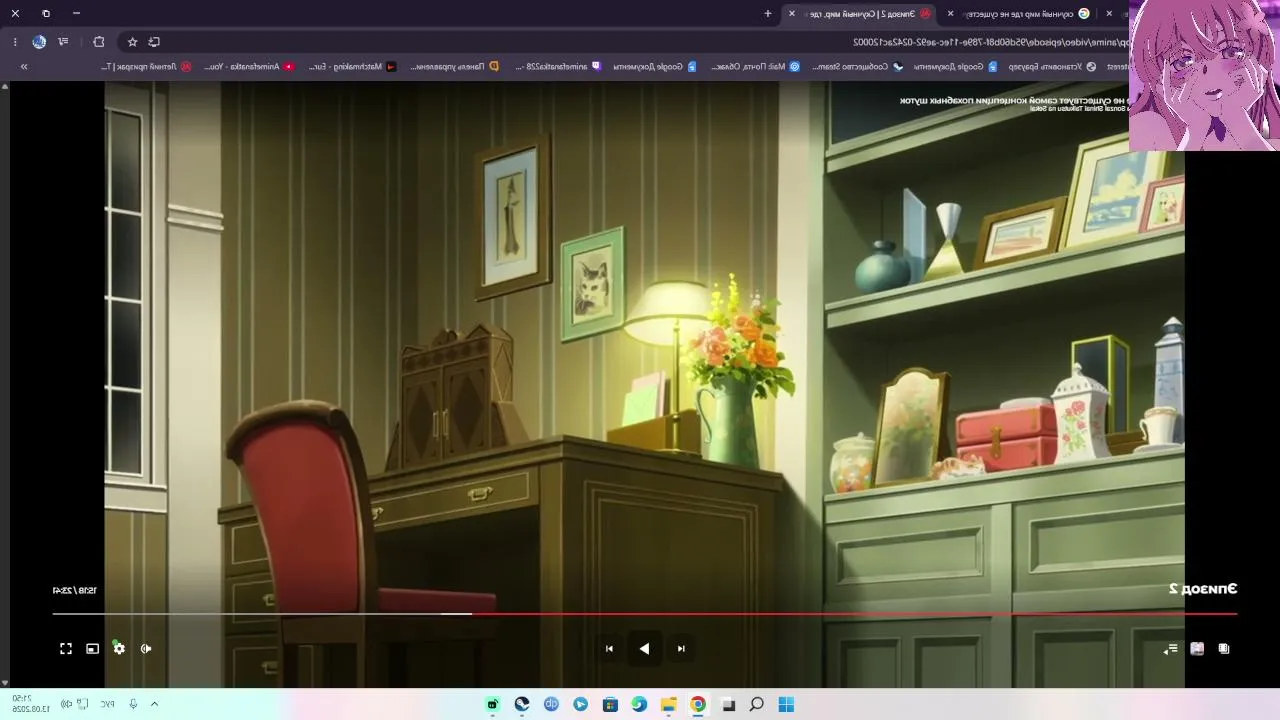Click the page scrollbar up arrow
This screenshot has height=720, width=1280.
pos(5,87)
